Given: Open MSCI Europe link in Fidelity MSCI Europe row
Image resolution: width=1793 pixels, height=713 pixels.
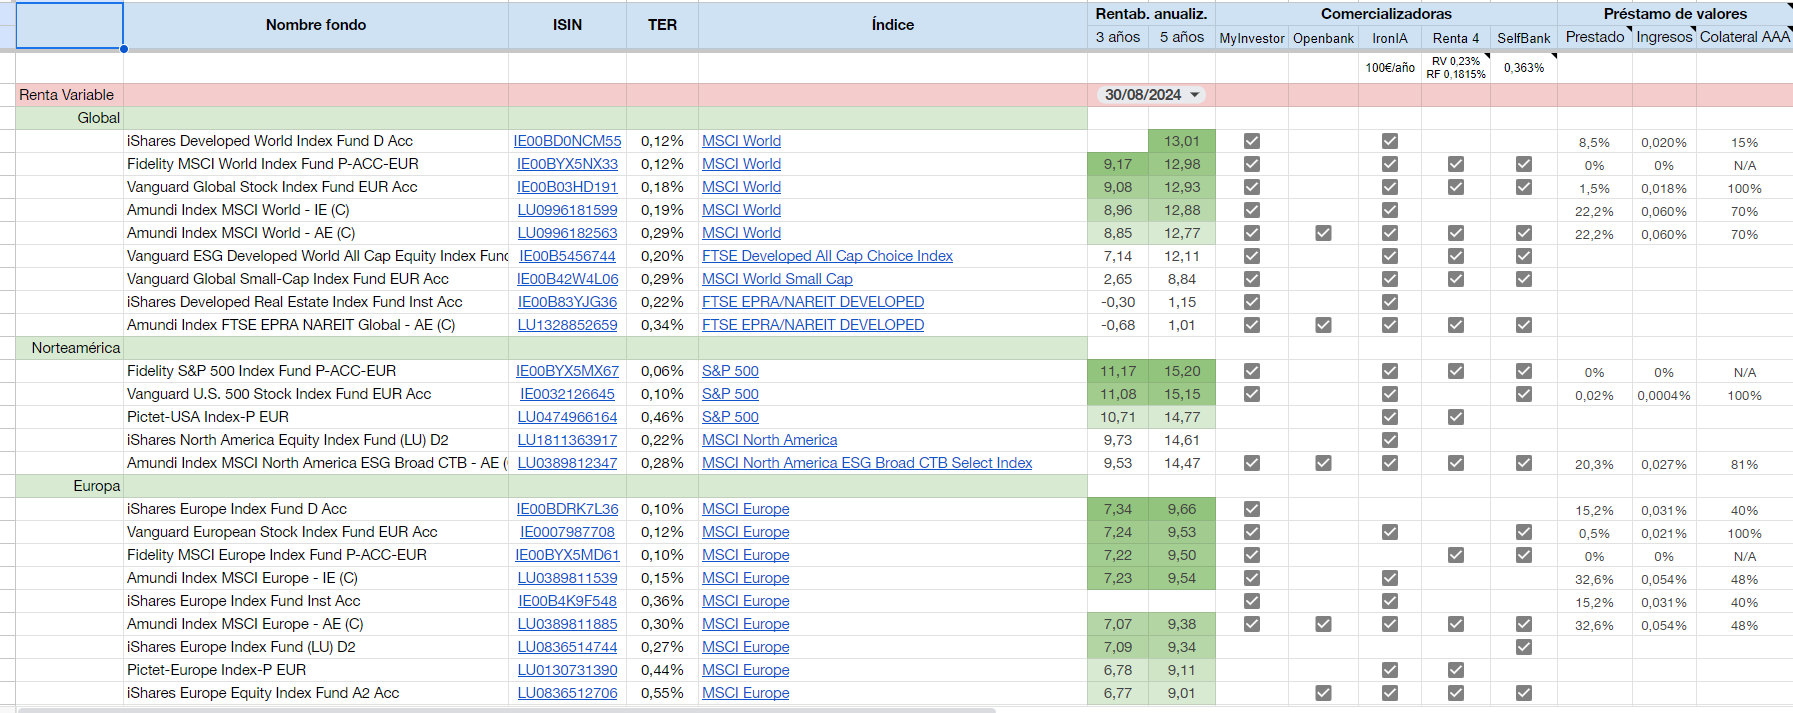Looking at the screenshot, I should (745, 555).
